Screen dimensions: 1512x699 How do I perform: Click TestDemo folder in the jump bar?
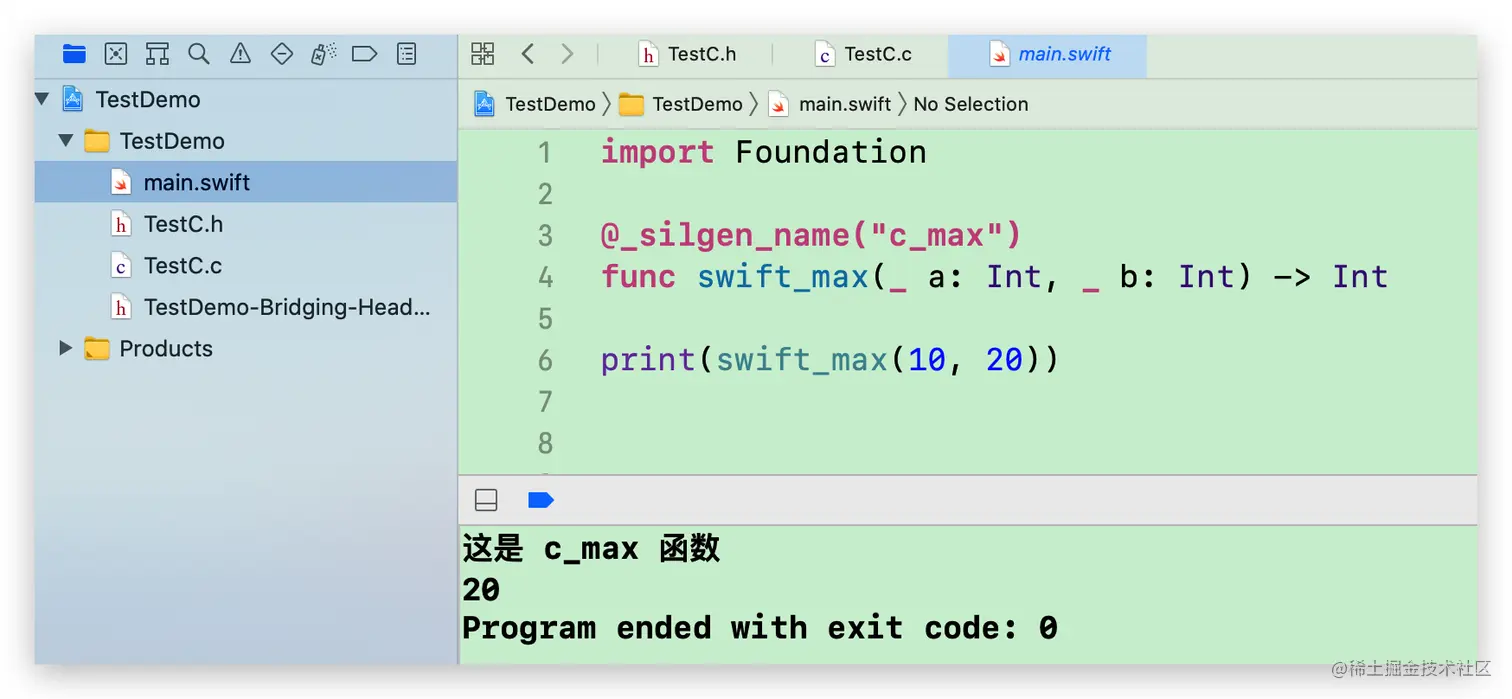[681, 104]
